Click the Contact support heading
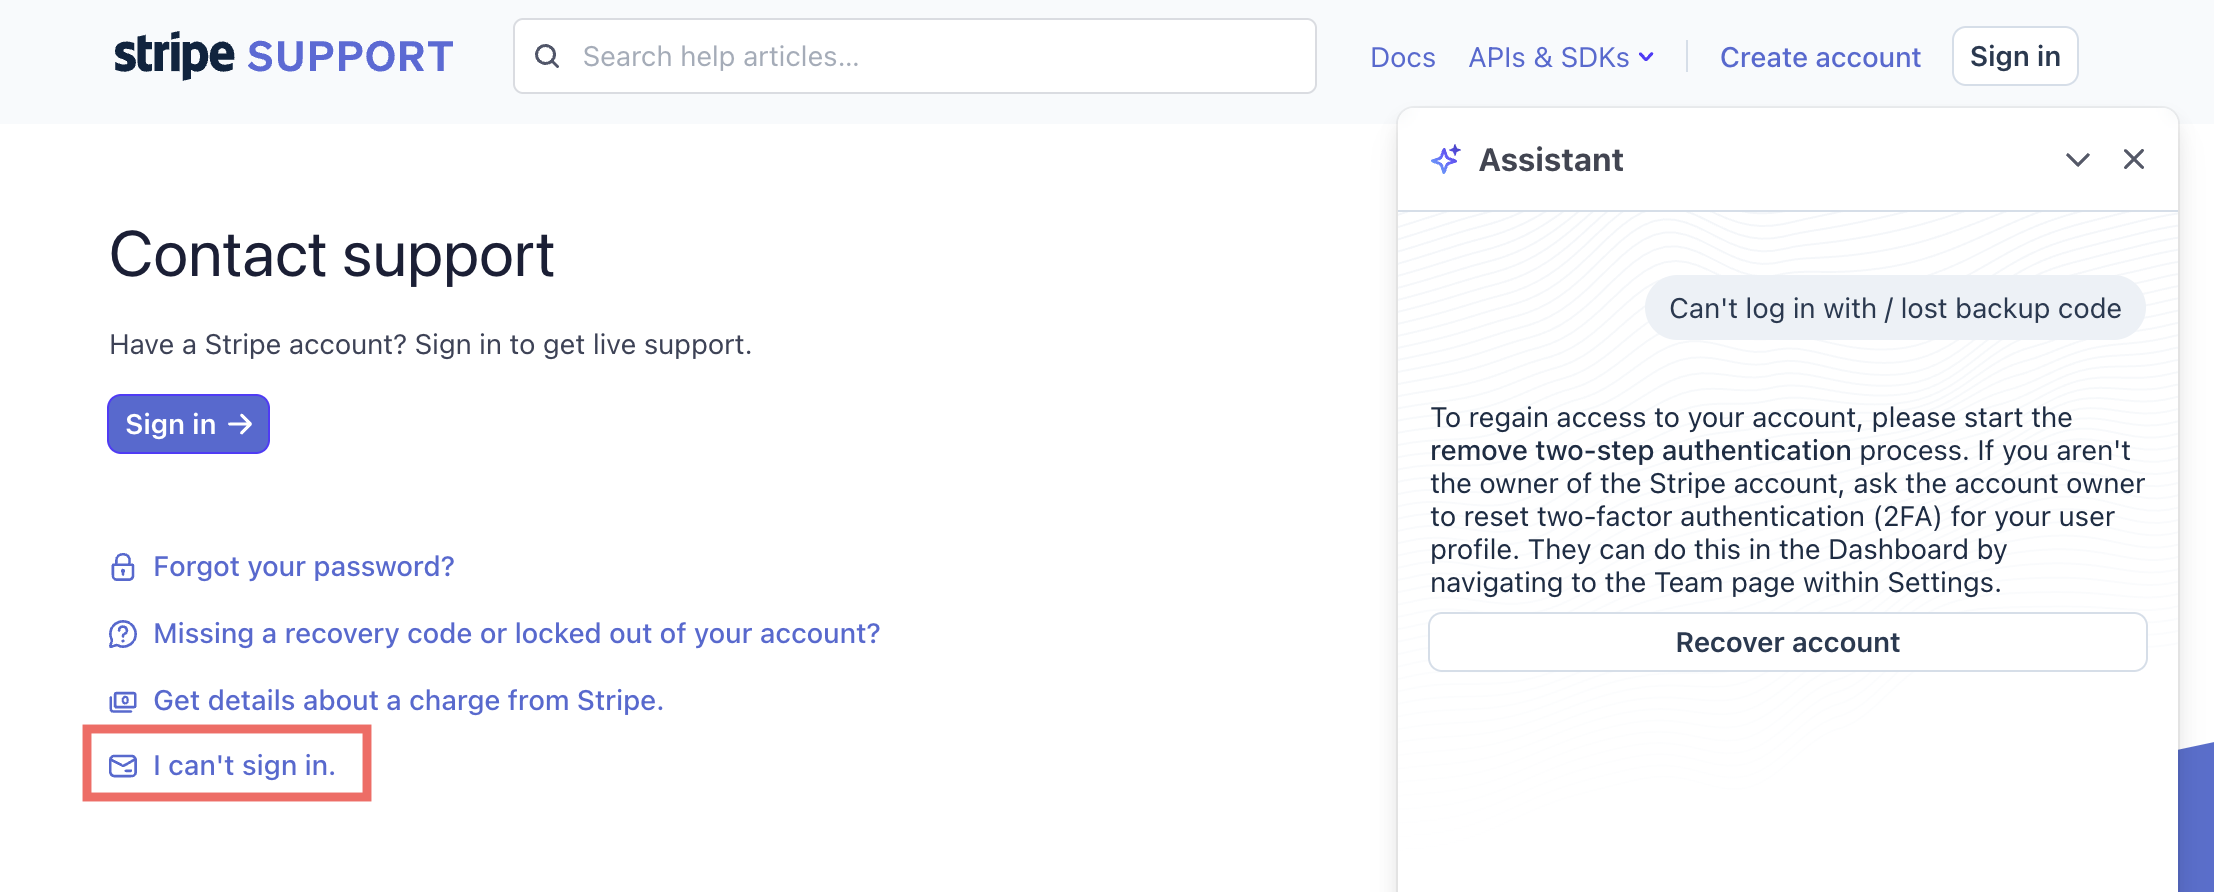 coord(331,256)
